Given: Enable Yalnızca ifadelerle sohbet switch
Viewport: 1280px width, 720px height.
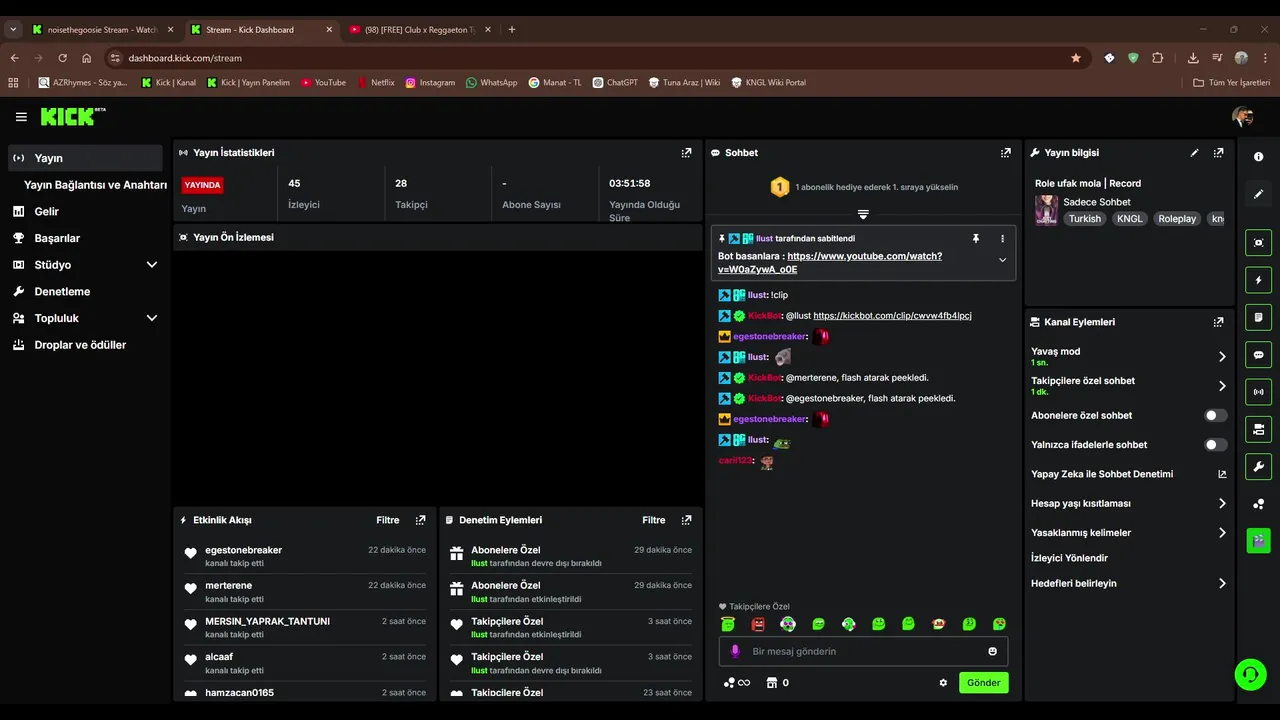Looking at the screenshot, I should [x=1215, y=445].
